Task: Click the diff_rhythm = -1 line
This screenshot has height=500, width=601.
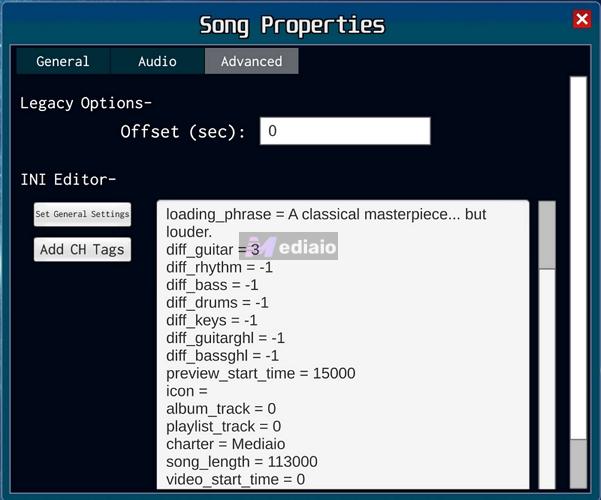Action: (219, 267)
